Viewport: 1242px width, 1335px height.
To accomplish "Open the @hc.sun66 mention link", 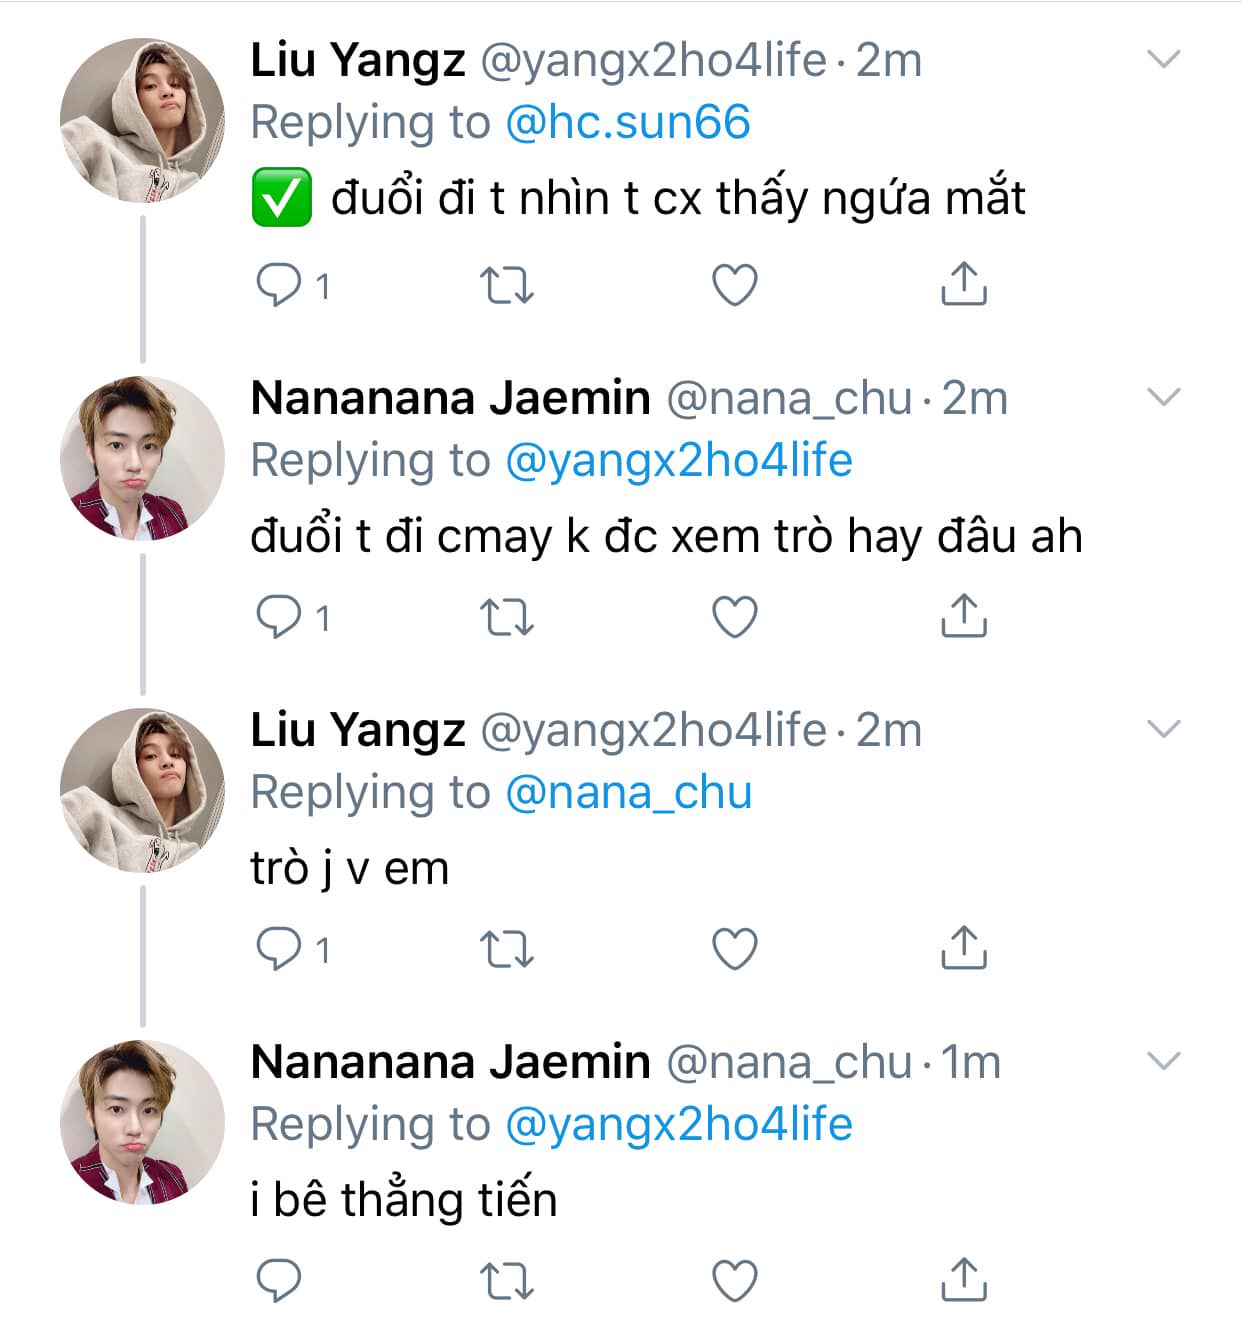I will coord(627,123).
